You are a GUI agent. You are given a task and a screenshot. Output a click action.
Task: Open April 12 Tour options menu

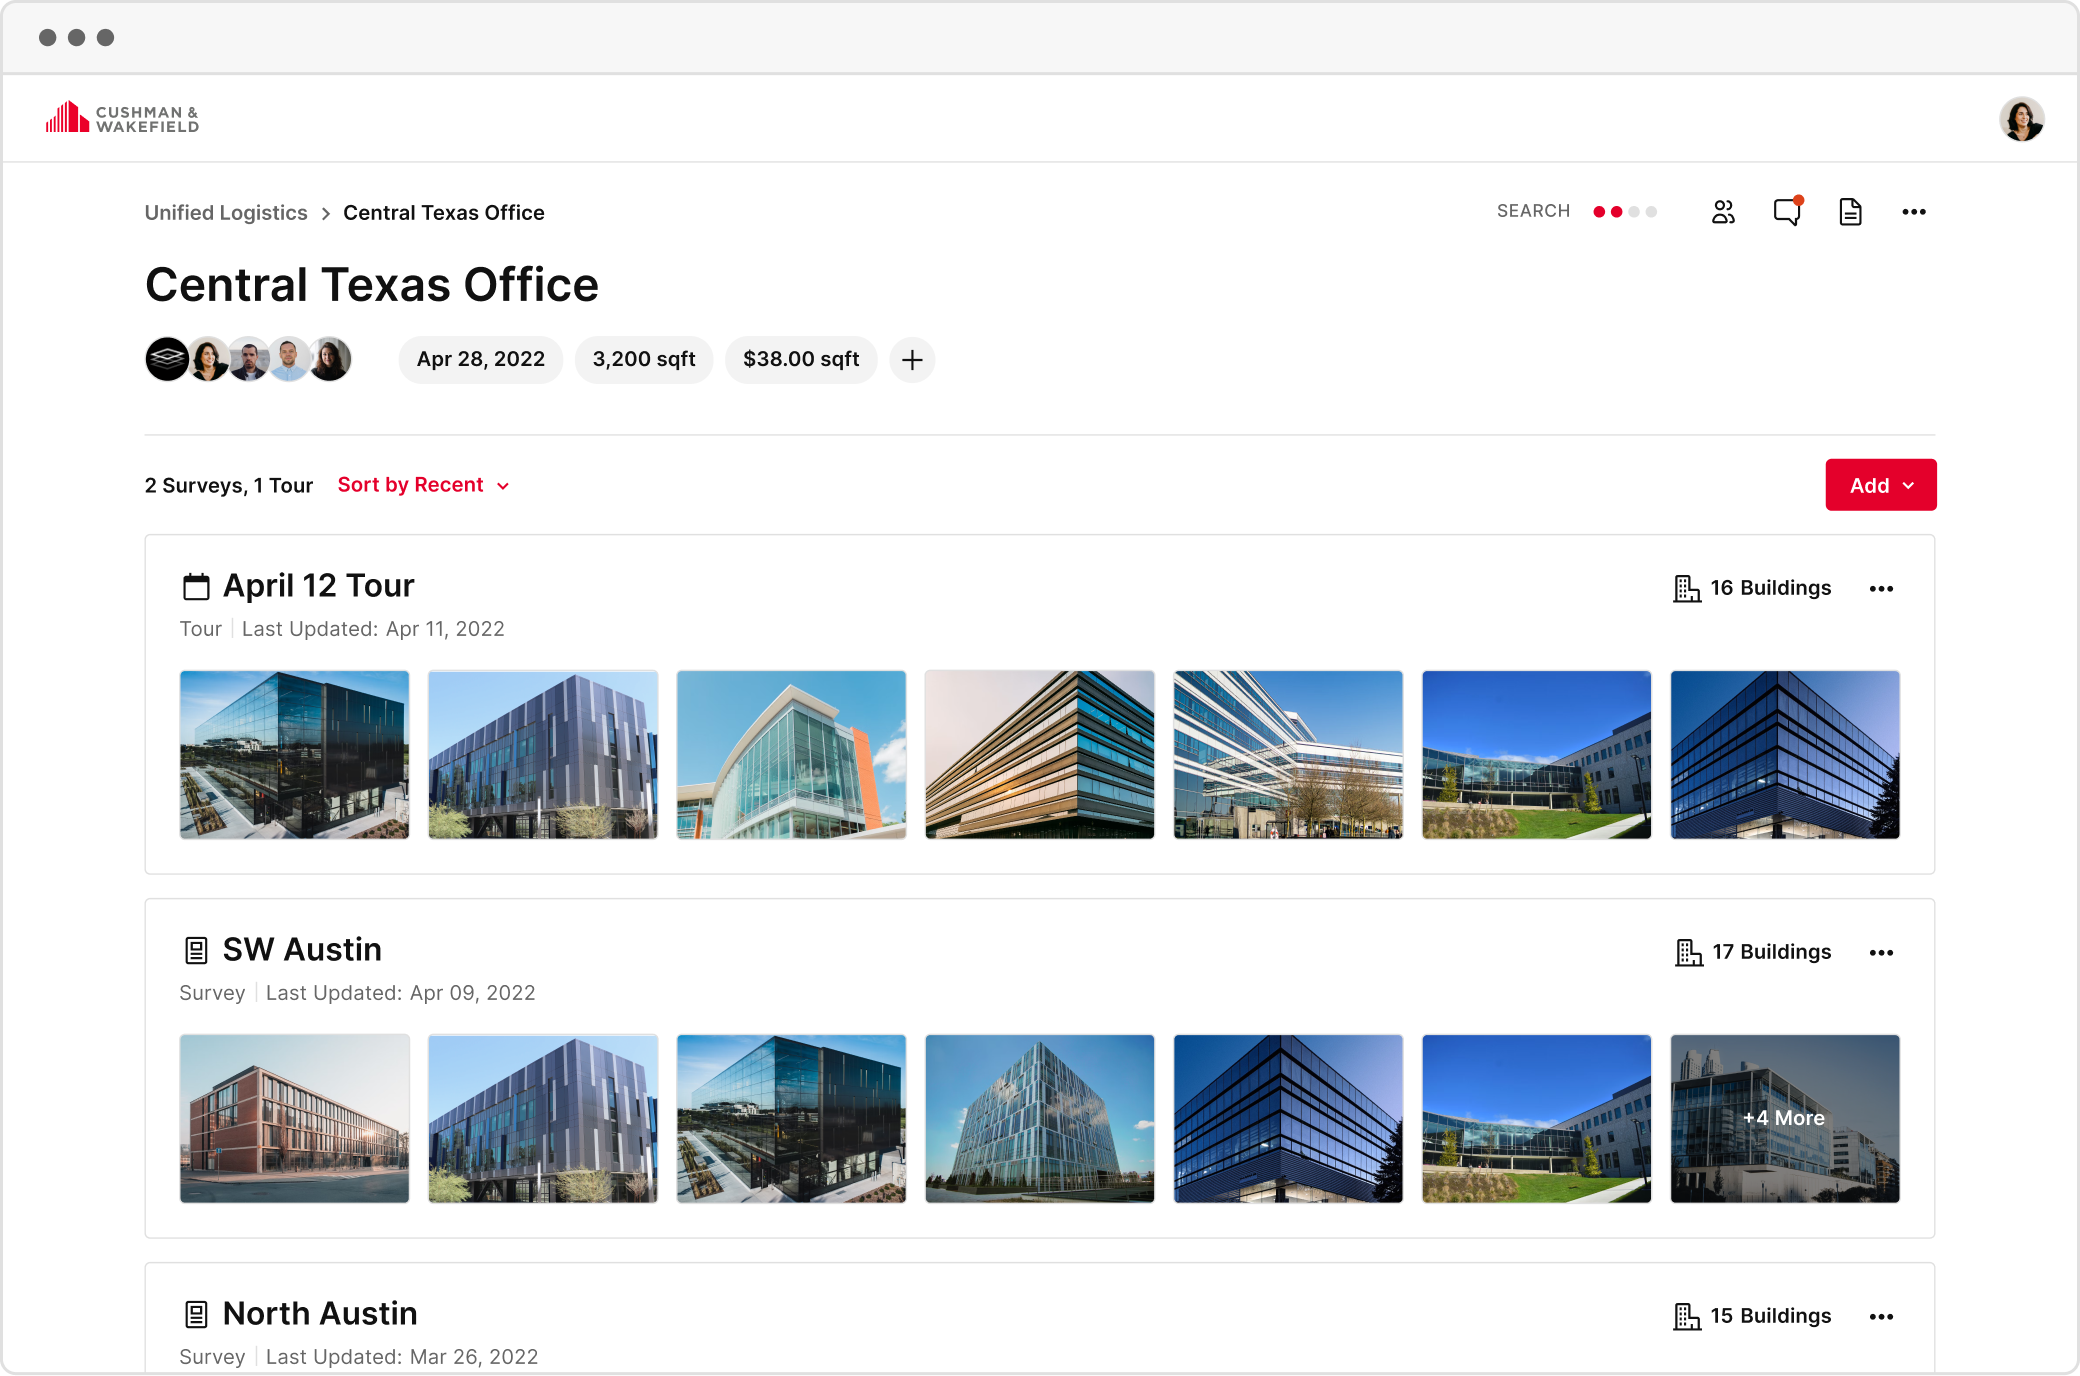pos(1881,589)
